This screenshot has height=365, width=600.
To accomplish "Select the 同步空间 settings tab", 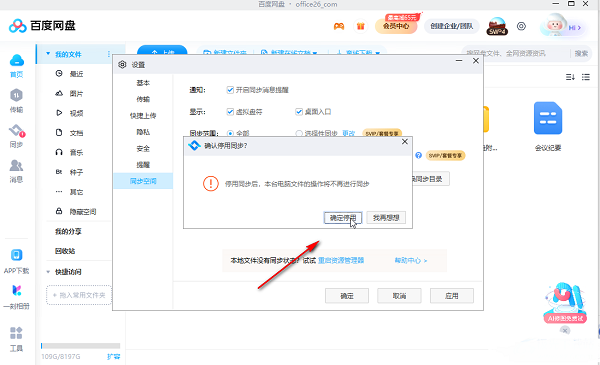I will coord(143,181).
